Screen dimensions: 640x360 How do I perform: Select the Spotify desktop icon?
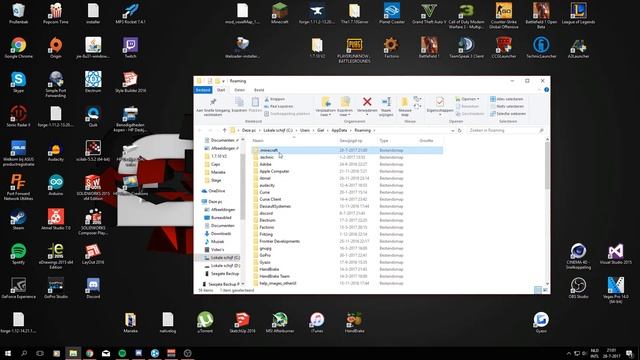(x=18, y=253)
